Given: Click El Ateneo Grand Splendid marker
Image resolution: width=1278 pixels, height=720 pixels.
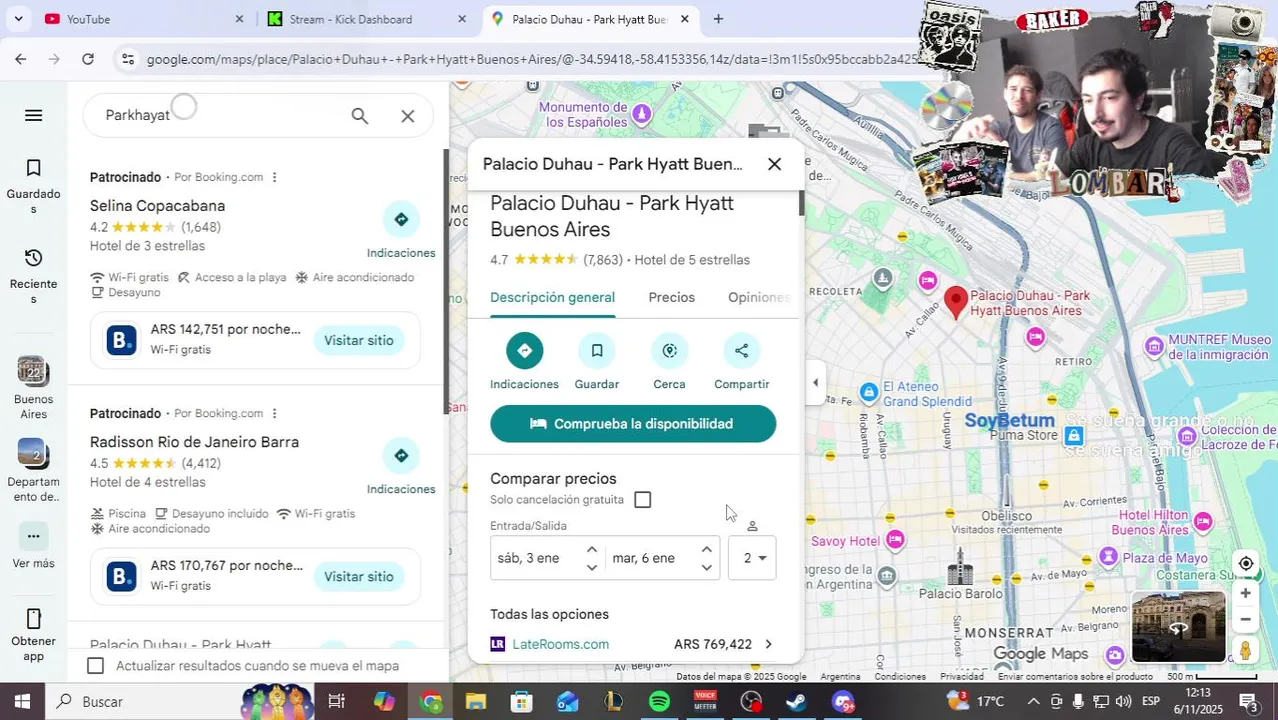Looking at the screenshot, I should [x=869, y=391].
